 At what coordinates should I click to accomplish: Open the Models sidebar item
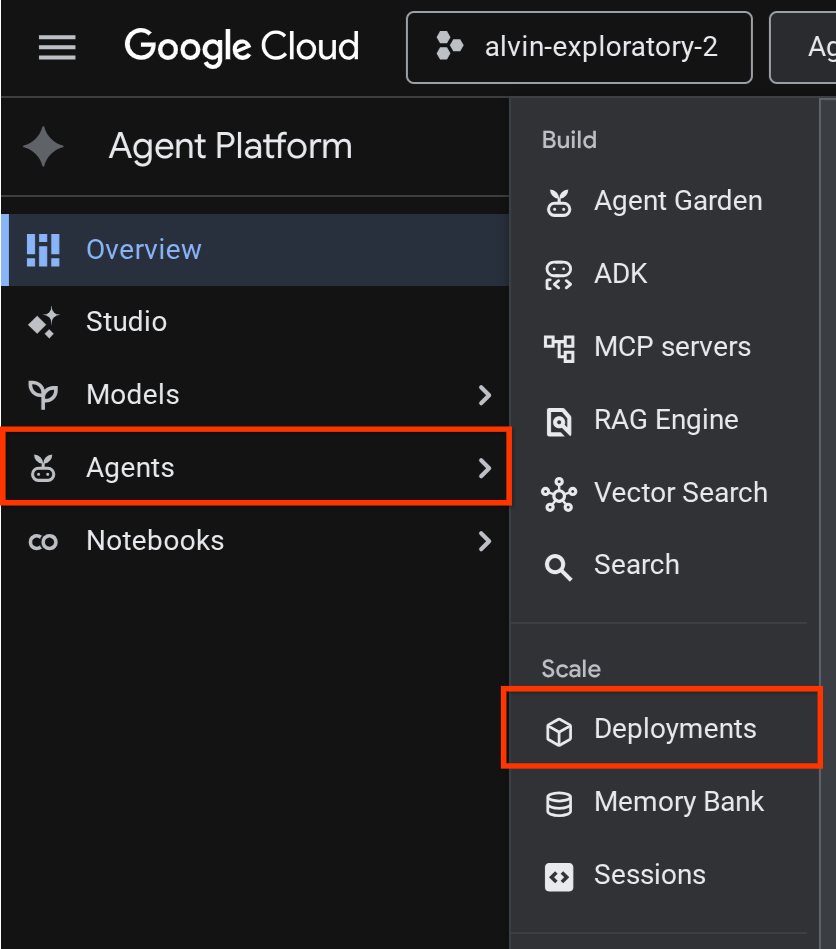[255, 395]
